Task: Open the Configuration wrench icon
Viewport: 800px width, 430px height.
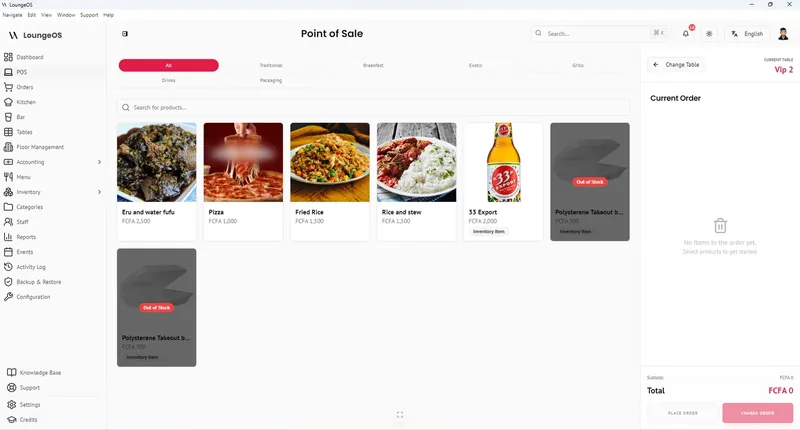Action: (x=8, y=297)
